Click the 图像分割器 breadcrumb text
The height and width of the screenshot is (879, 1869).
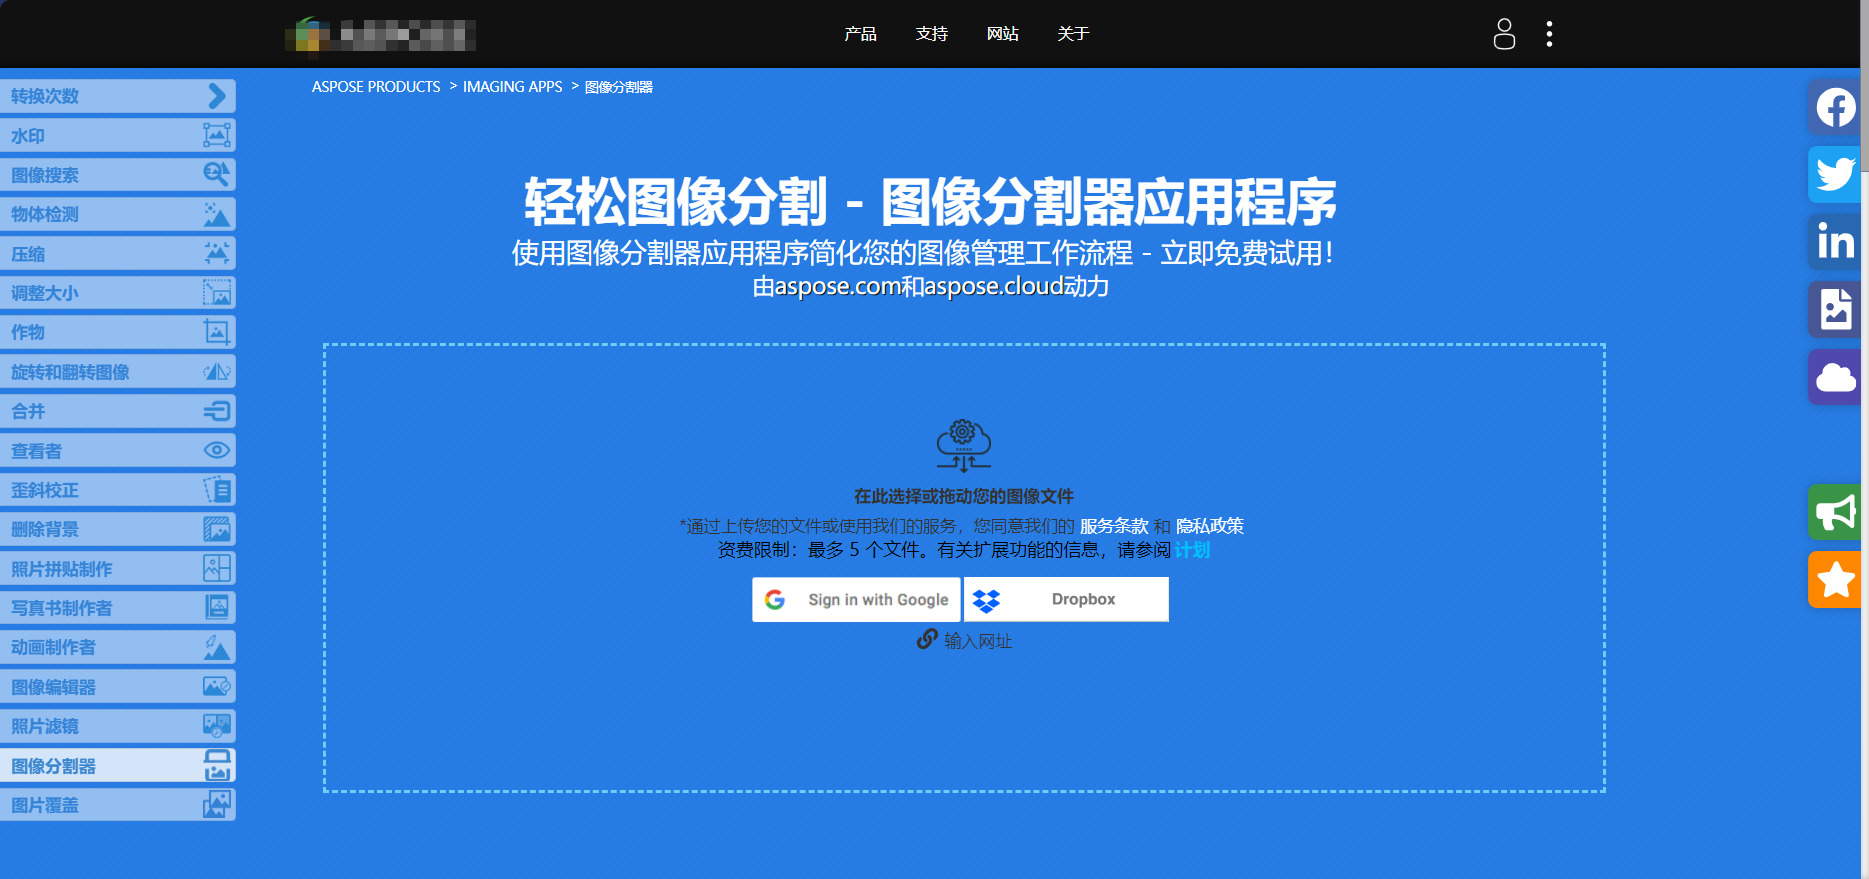tap(619, 87)
